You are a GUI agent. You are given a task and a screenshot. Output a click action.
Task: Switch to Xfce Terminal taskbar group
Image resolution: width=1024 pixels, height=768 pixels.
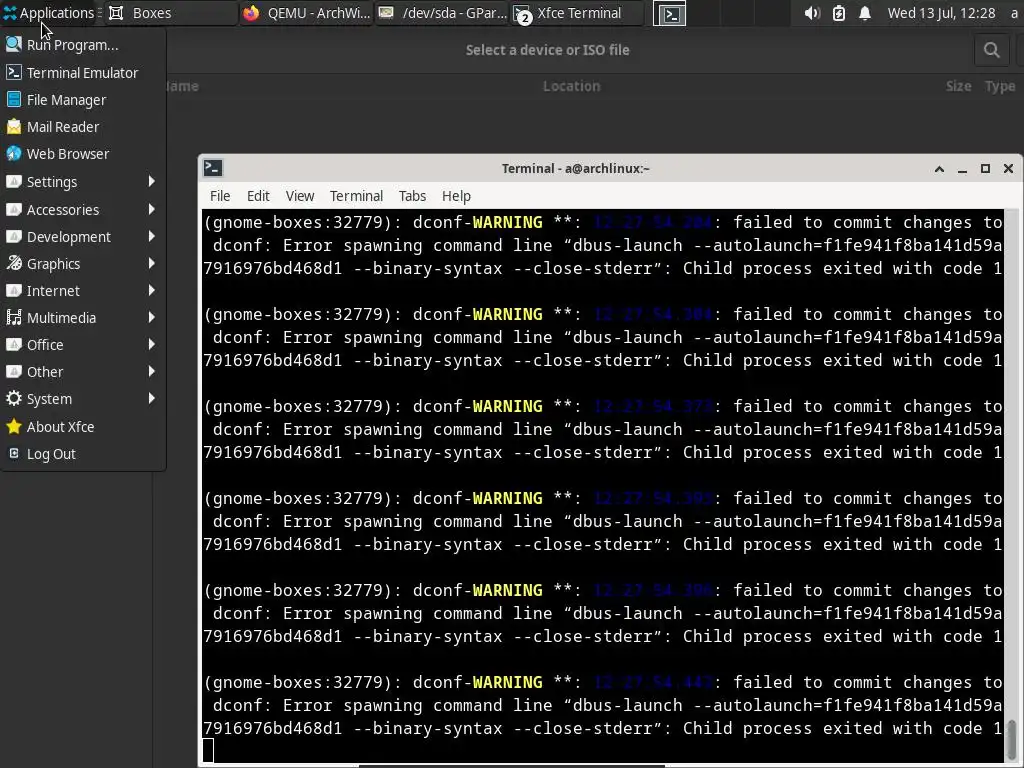pyautogui.click(x=577, y=12)
